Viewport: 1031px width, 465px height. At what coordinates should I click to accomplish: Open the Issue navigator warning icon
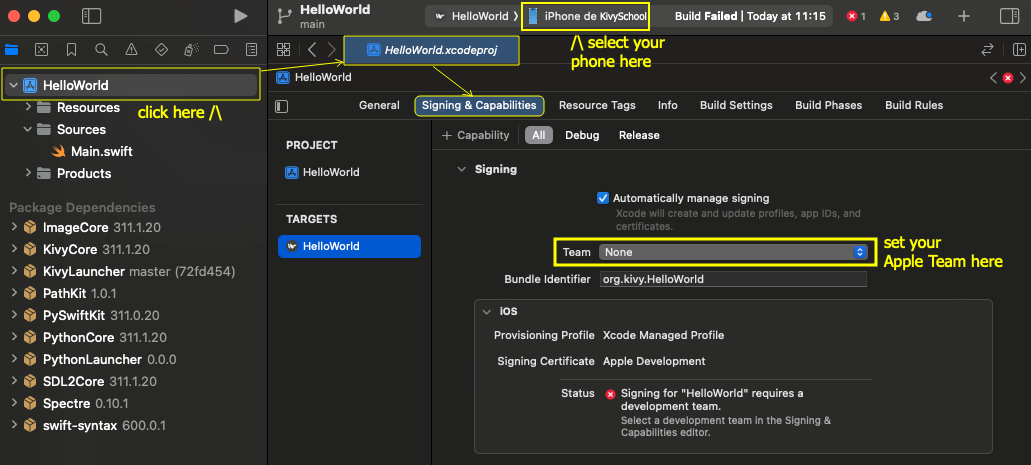click(x=132, y=49)
